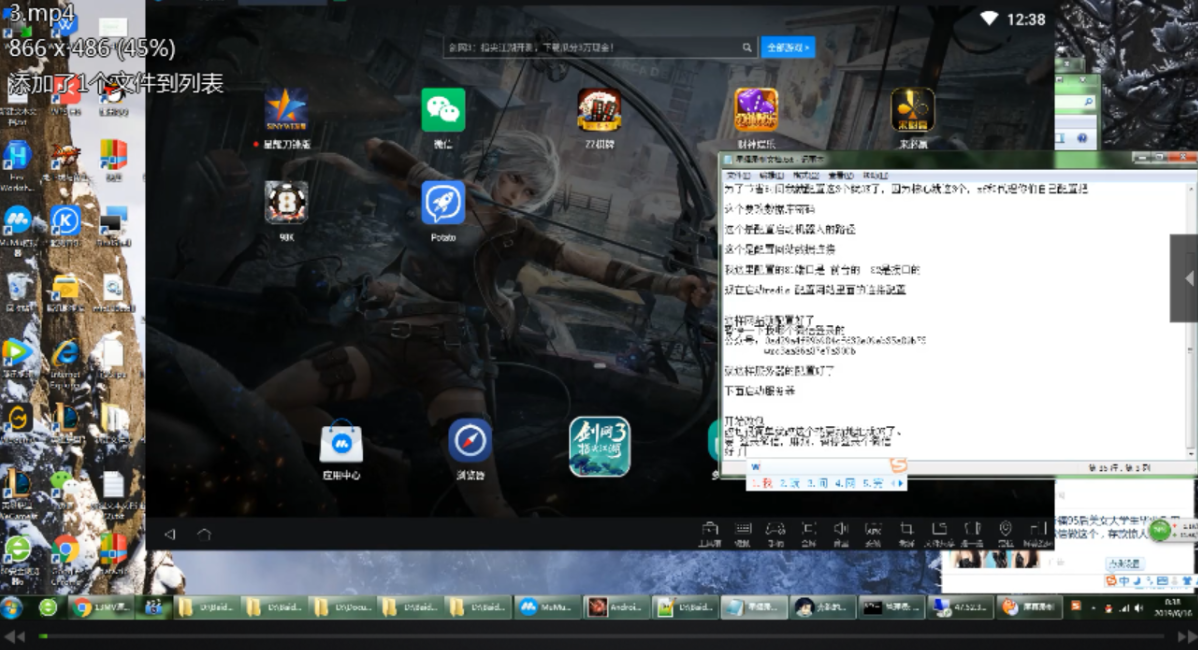Click the volume speaker tool in emulator toolbar
Screen dimensions: 1198x650
840,533
